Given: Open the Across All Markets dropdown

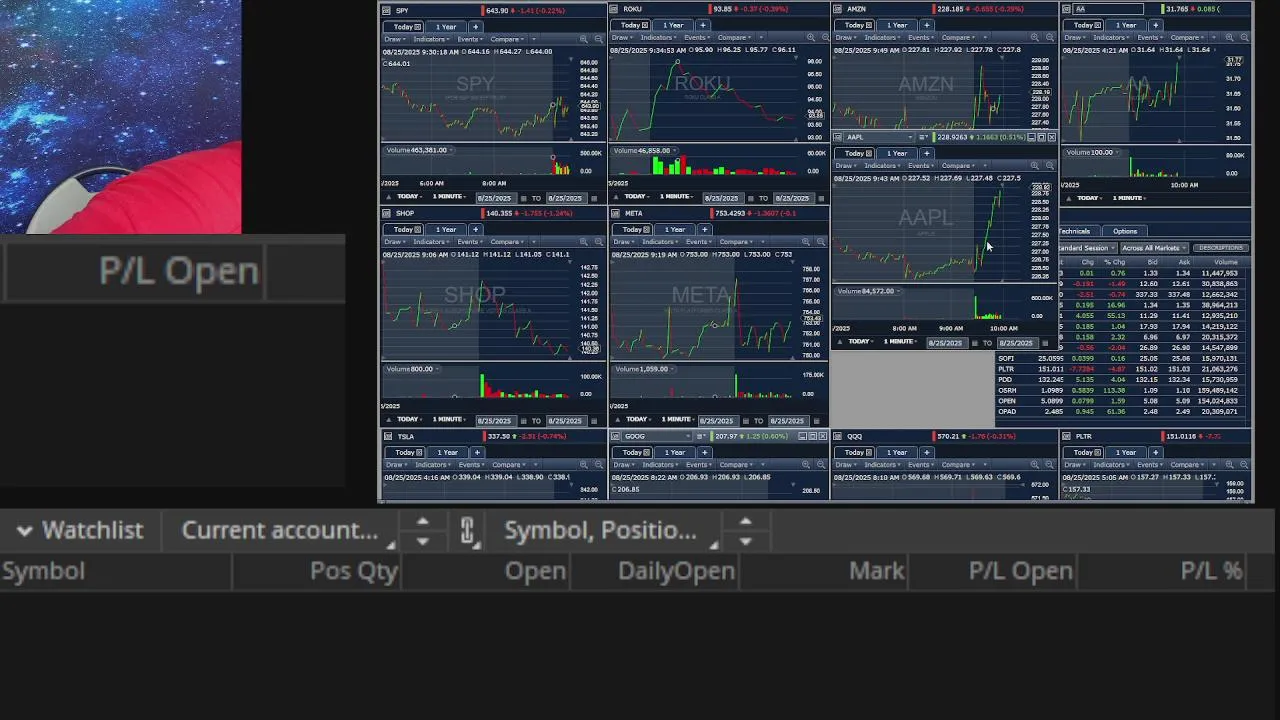Looking at the screenshot, I should tap(1153, 248).
